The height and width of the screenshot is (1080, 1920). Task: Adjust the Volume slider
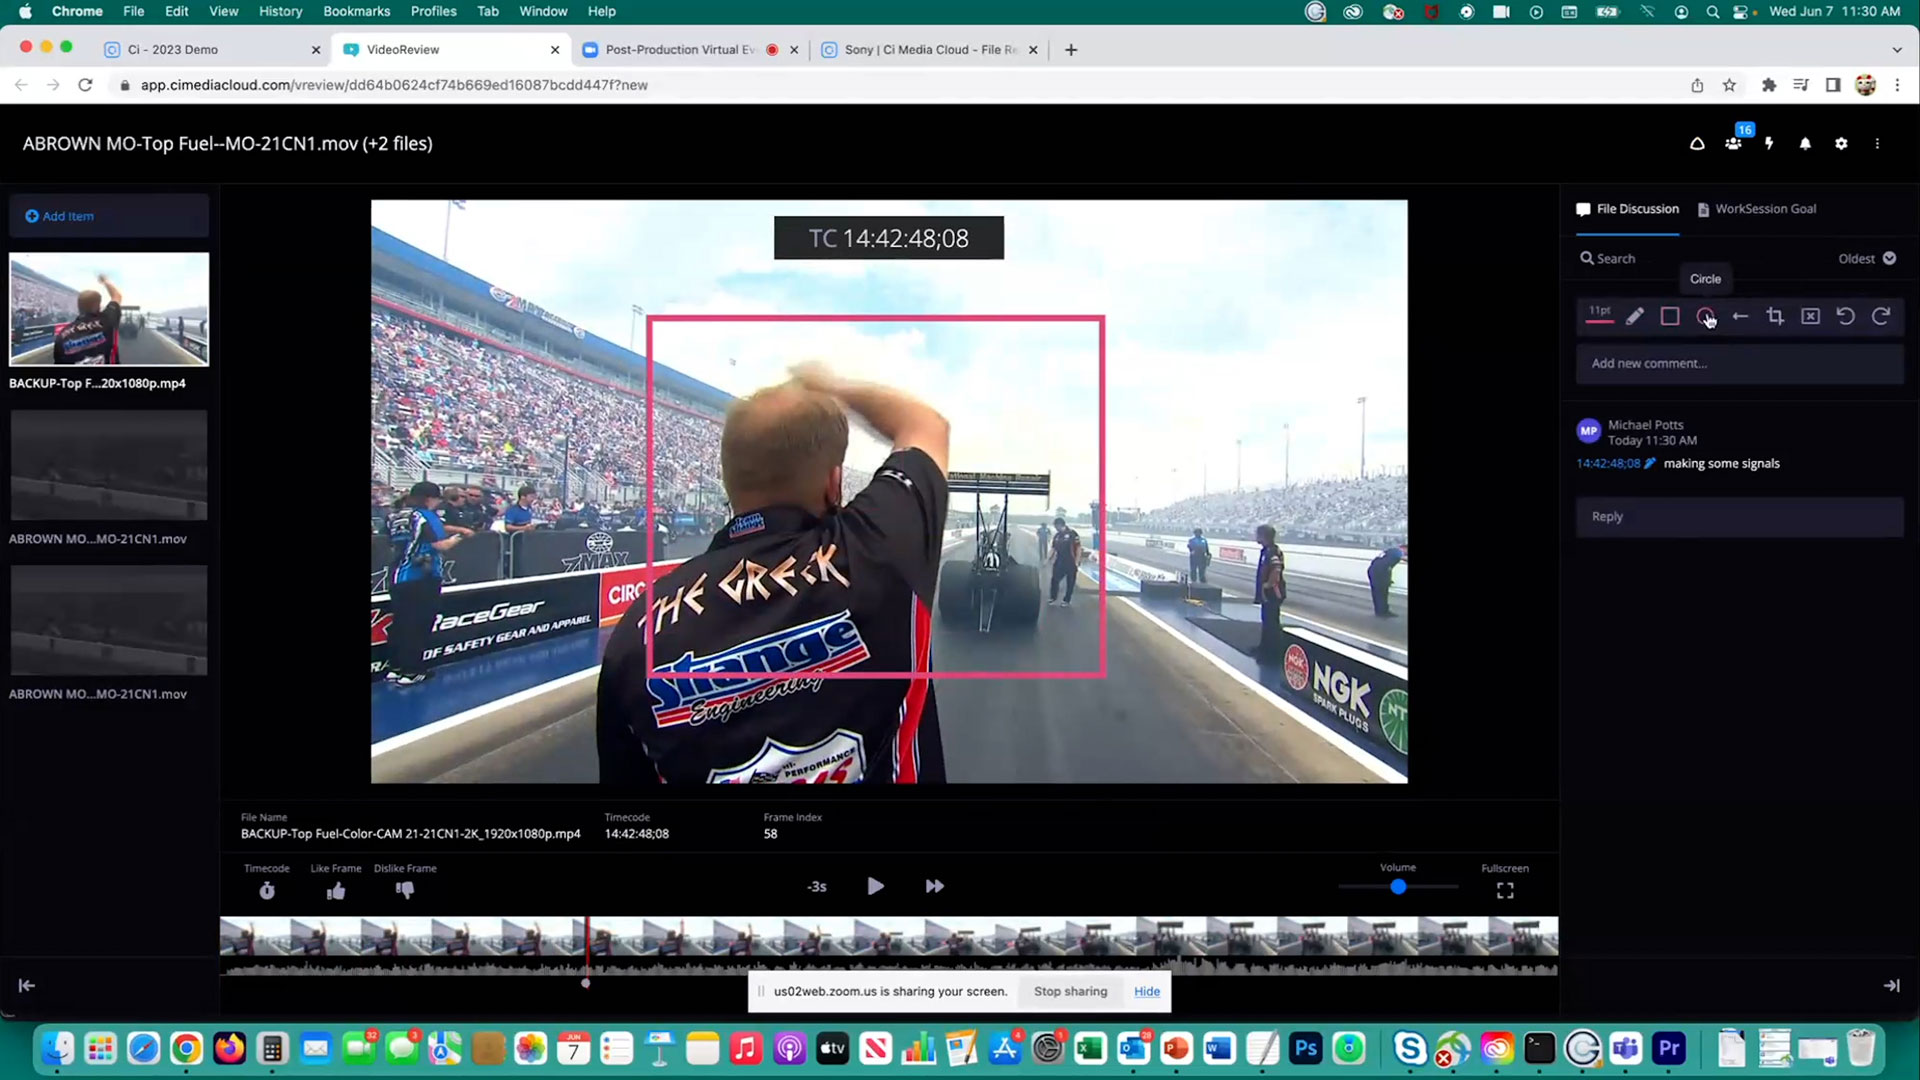click(x=1398, y=887)
